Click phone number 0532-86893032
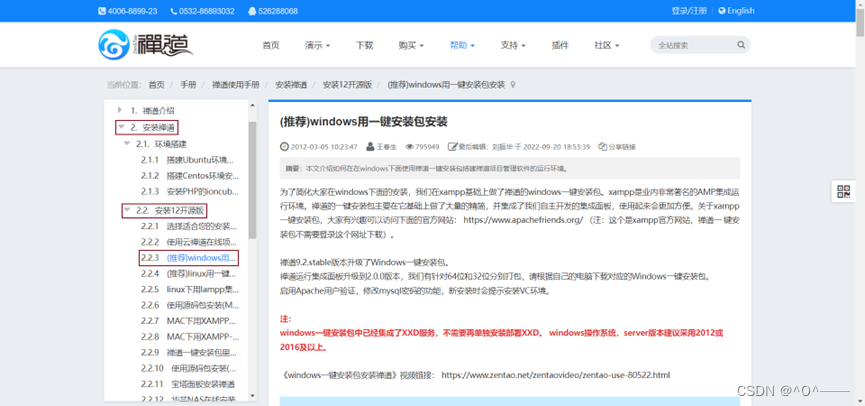The height and width of the screenshot is (406, 865). (206, 11)
